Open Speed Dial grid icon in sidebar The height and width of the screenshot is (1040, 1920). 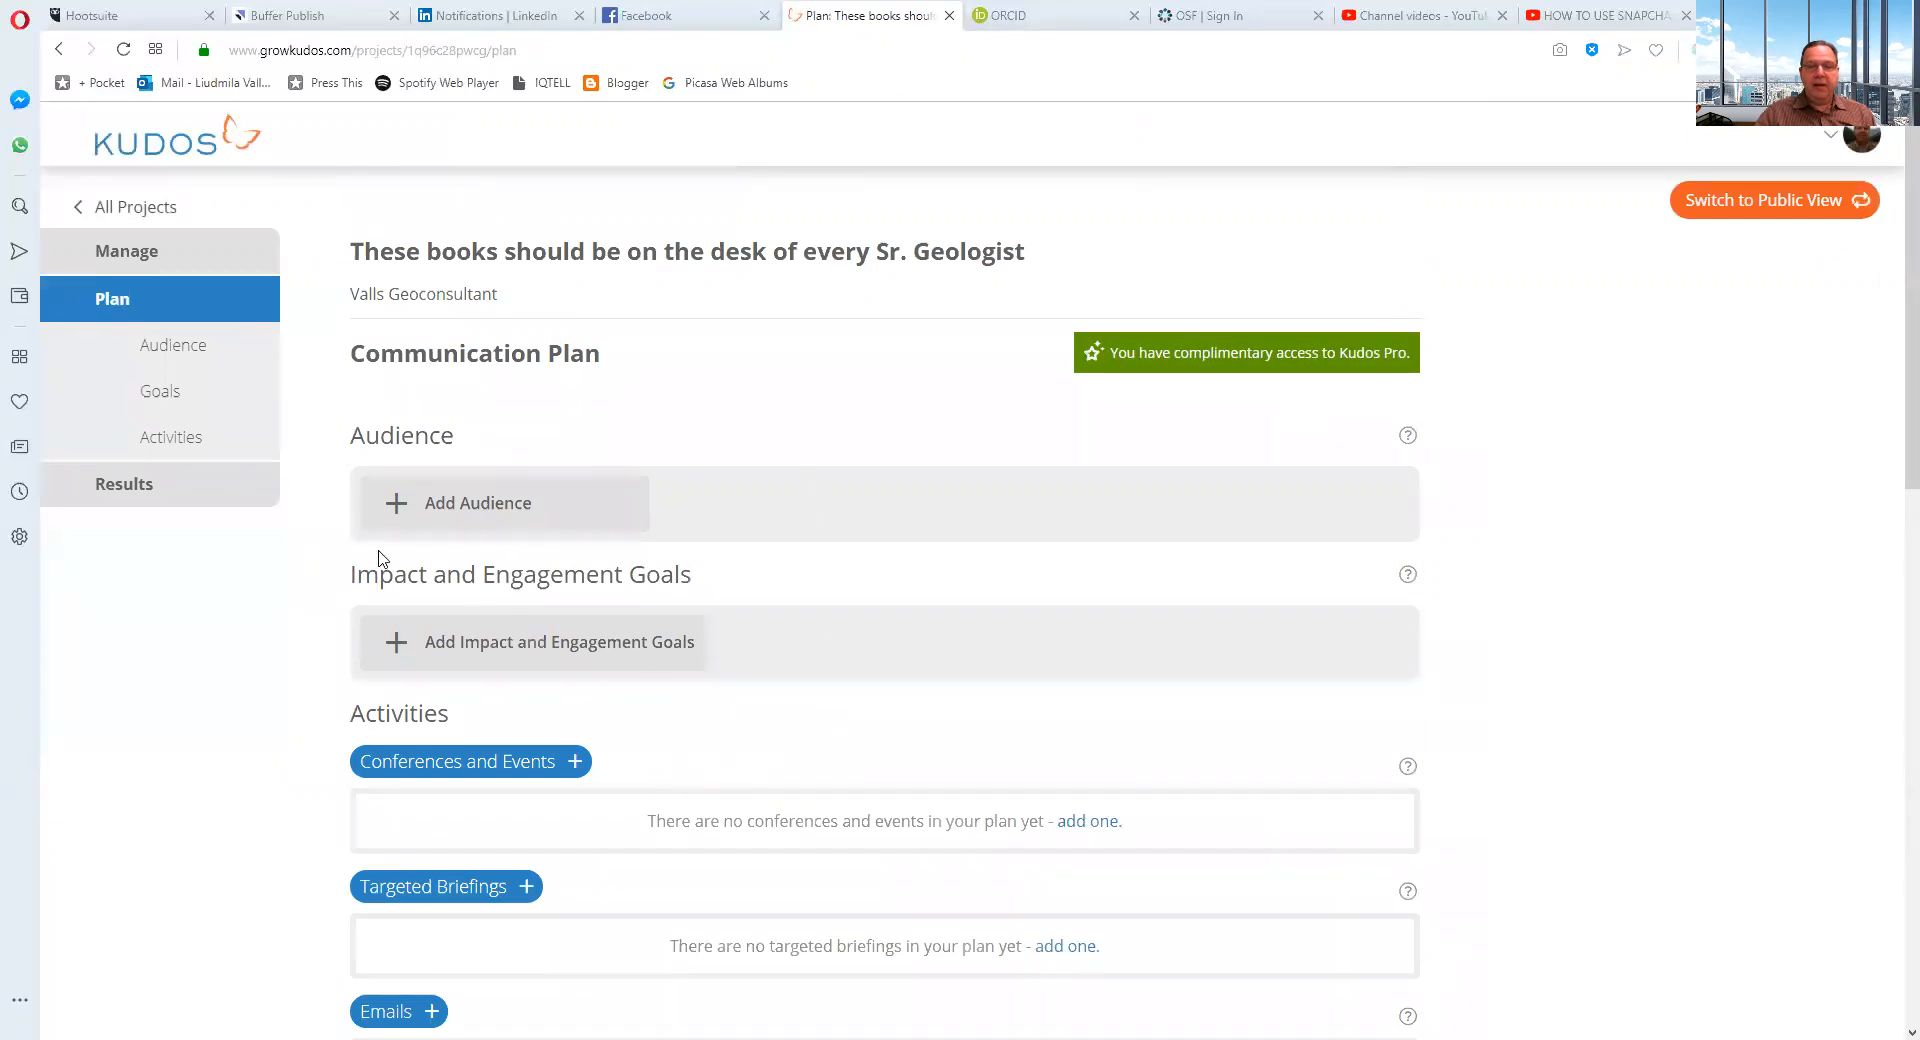[19, 356]
